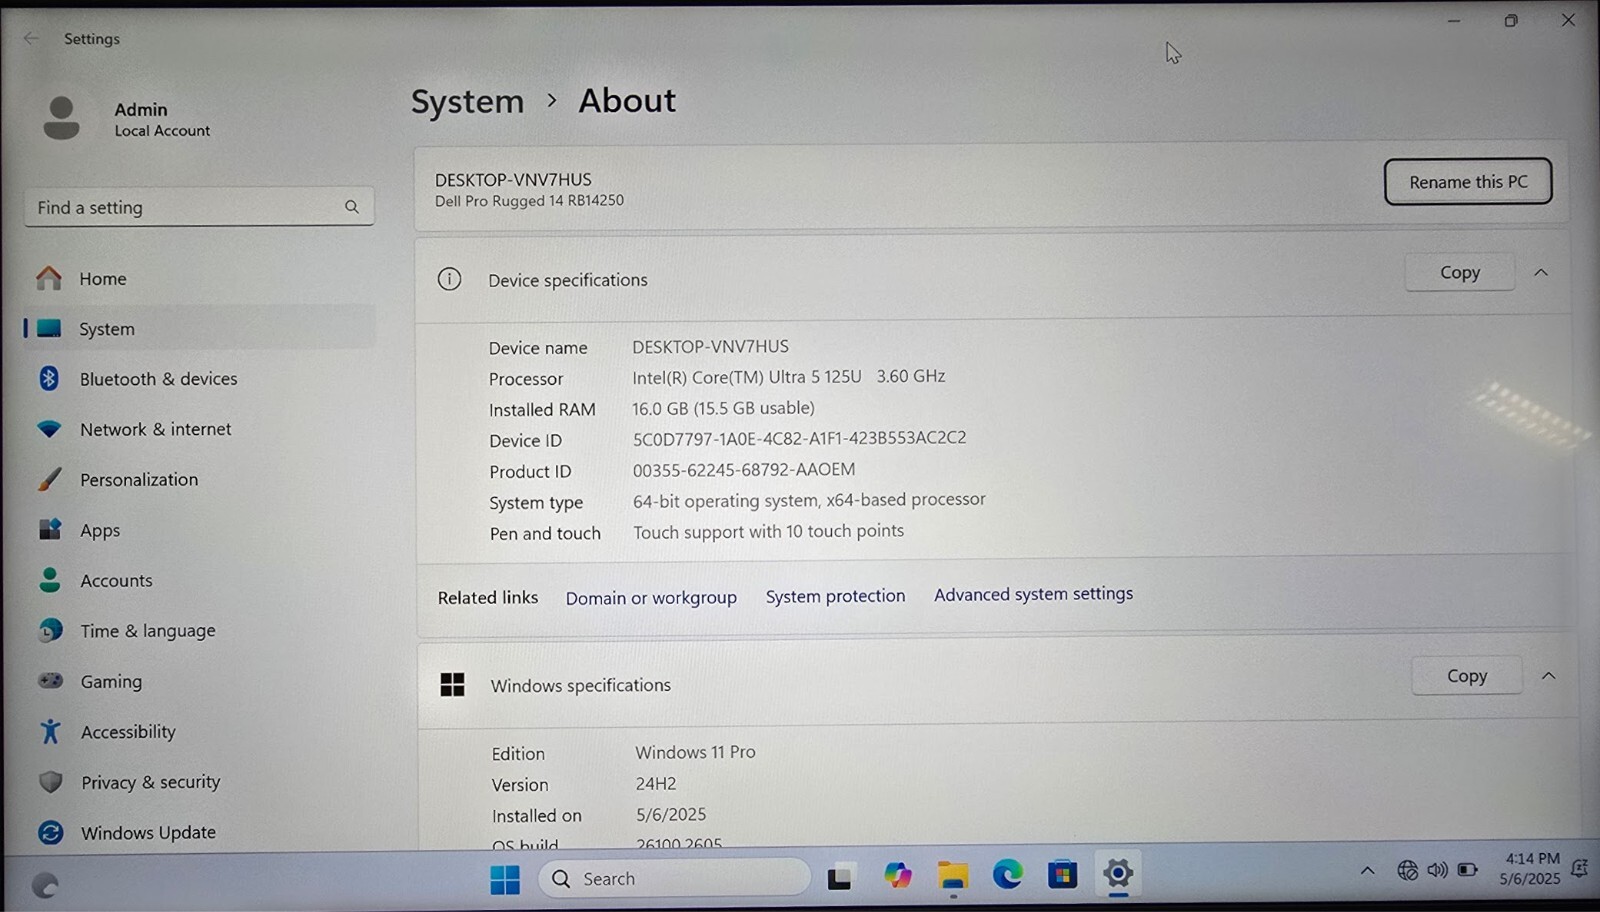
Task: Click the Edition value Windows 11 Pro
Action: point(695,752)
